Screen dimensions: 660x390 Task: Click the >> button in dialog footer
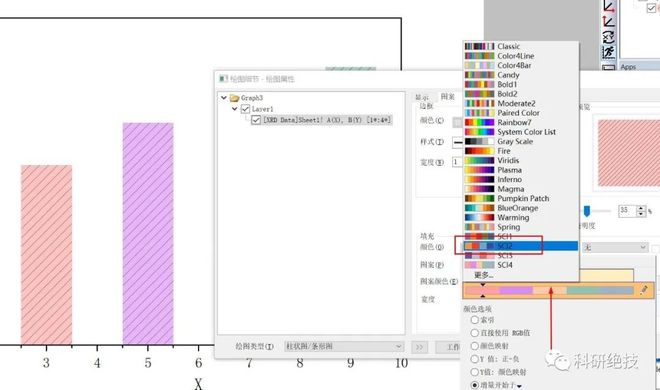[420, 347]
